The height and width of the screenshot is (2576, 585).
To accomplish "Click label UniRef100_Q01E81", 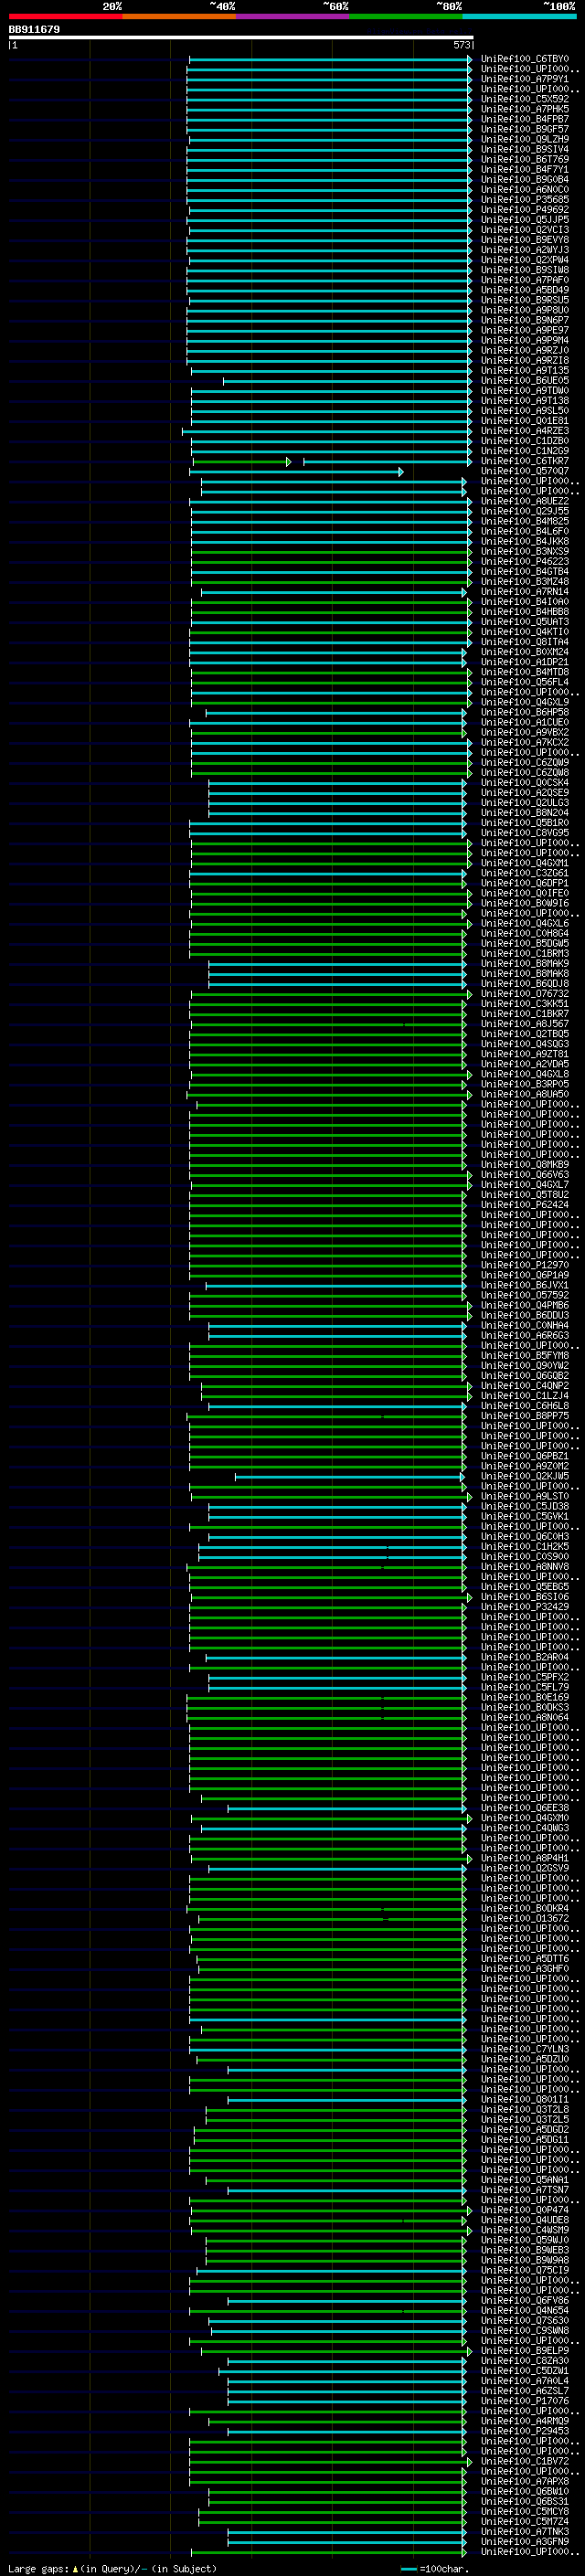I will [524, 421].
